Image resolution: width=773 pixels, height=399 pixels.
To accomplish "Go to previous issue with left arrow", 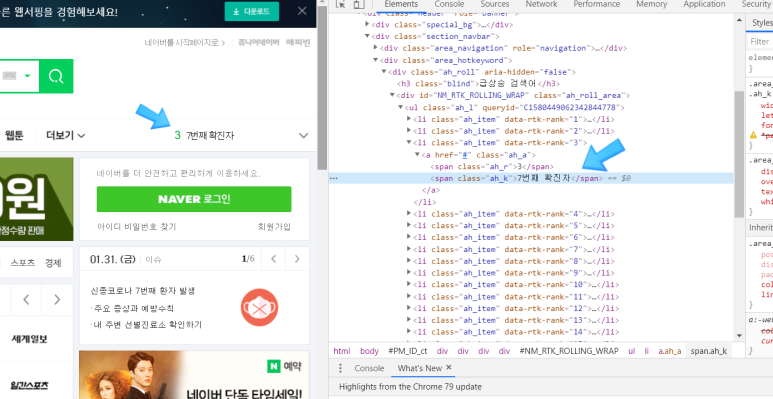I will coord(275,259).
